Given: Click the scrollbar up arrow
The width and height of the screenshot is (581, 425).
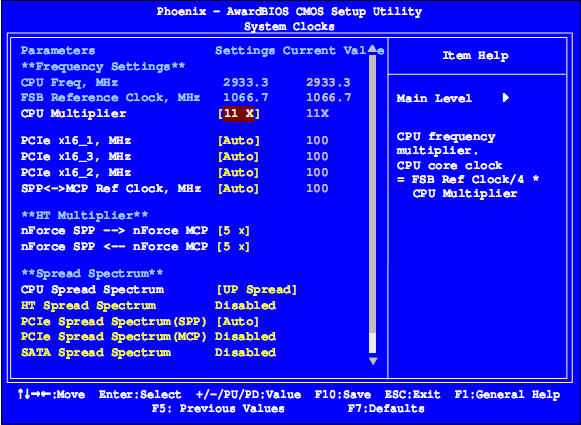Looking at the screenshot, I should 373,49.
